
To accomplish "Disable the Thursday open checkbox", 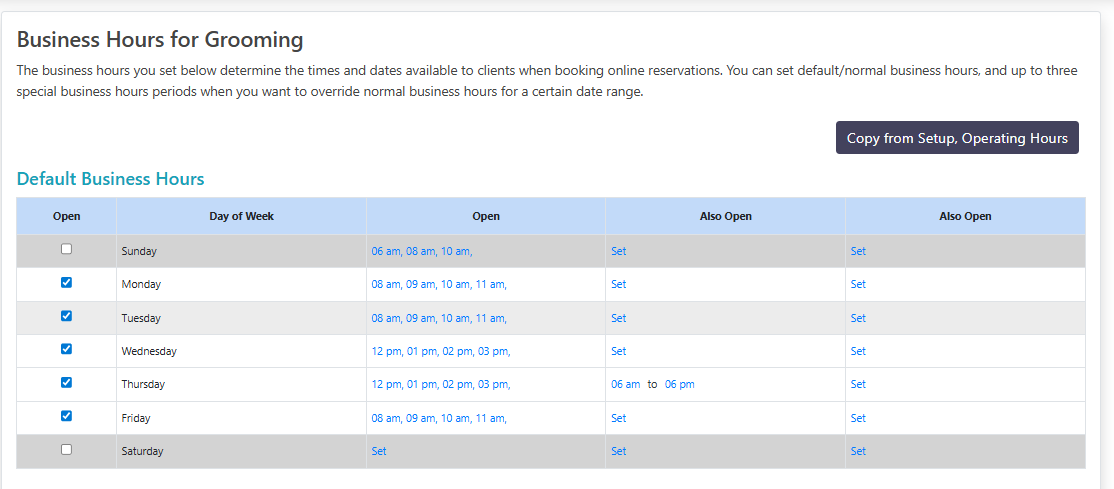I will click(66, 382).
